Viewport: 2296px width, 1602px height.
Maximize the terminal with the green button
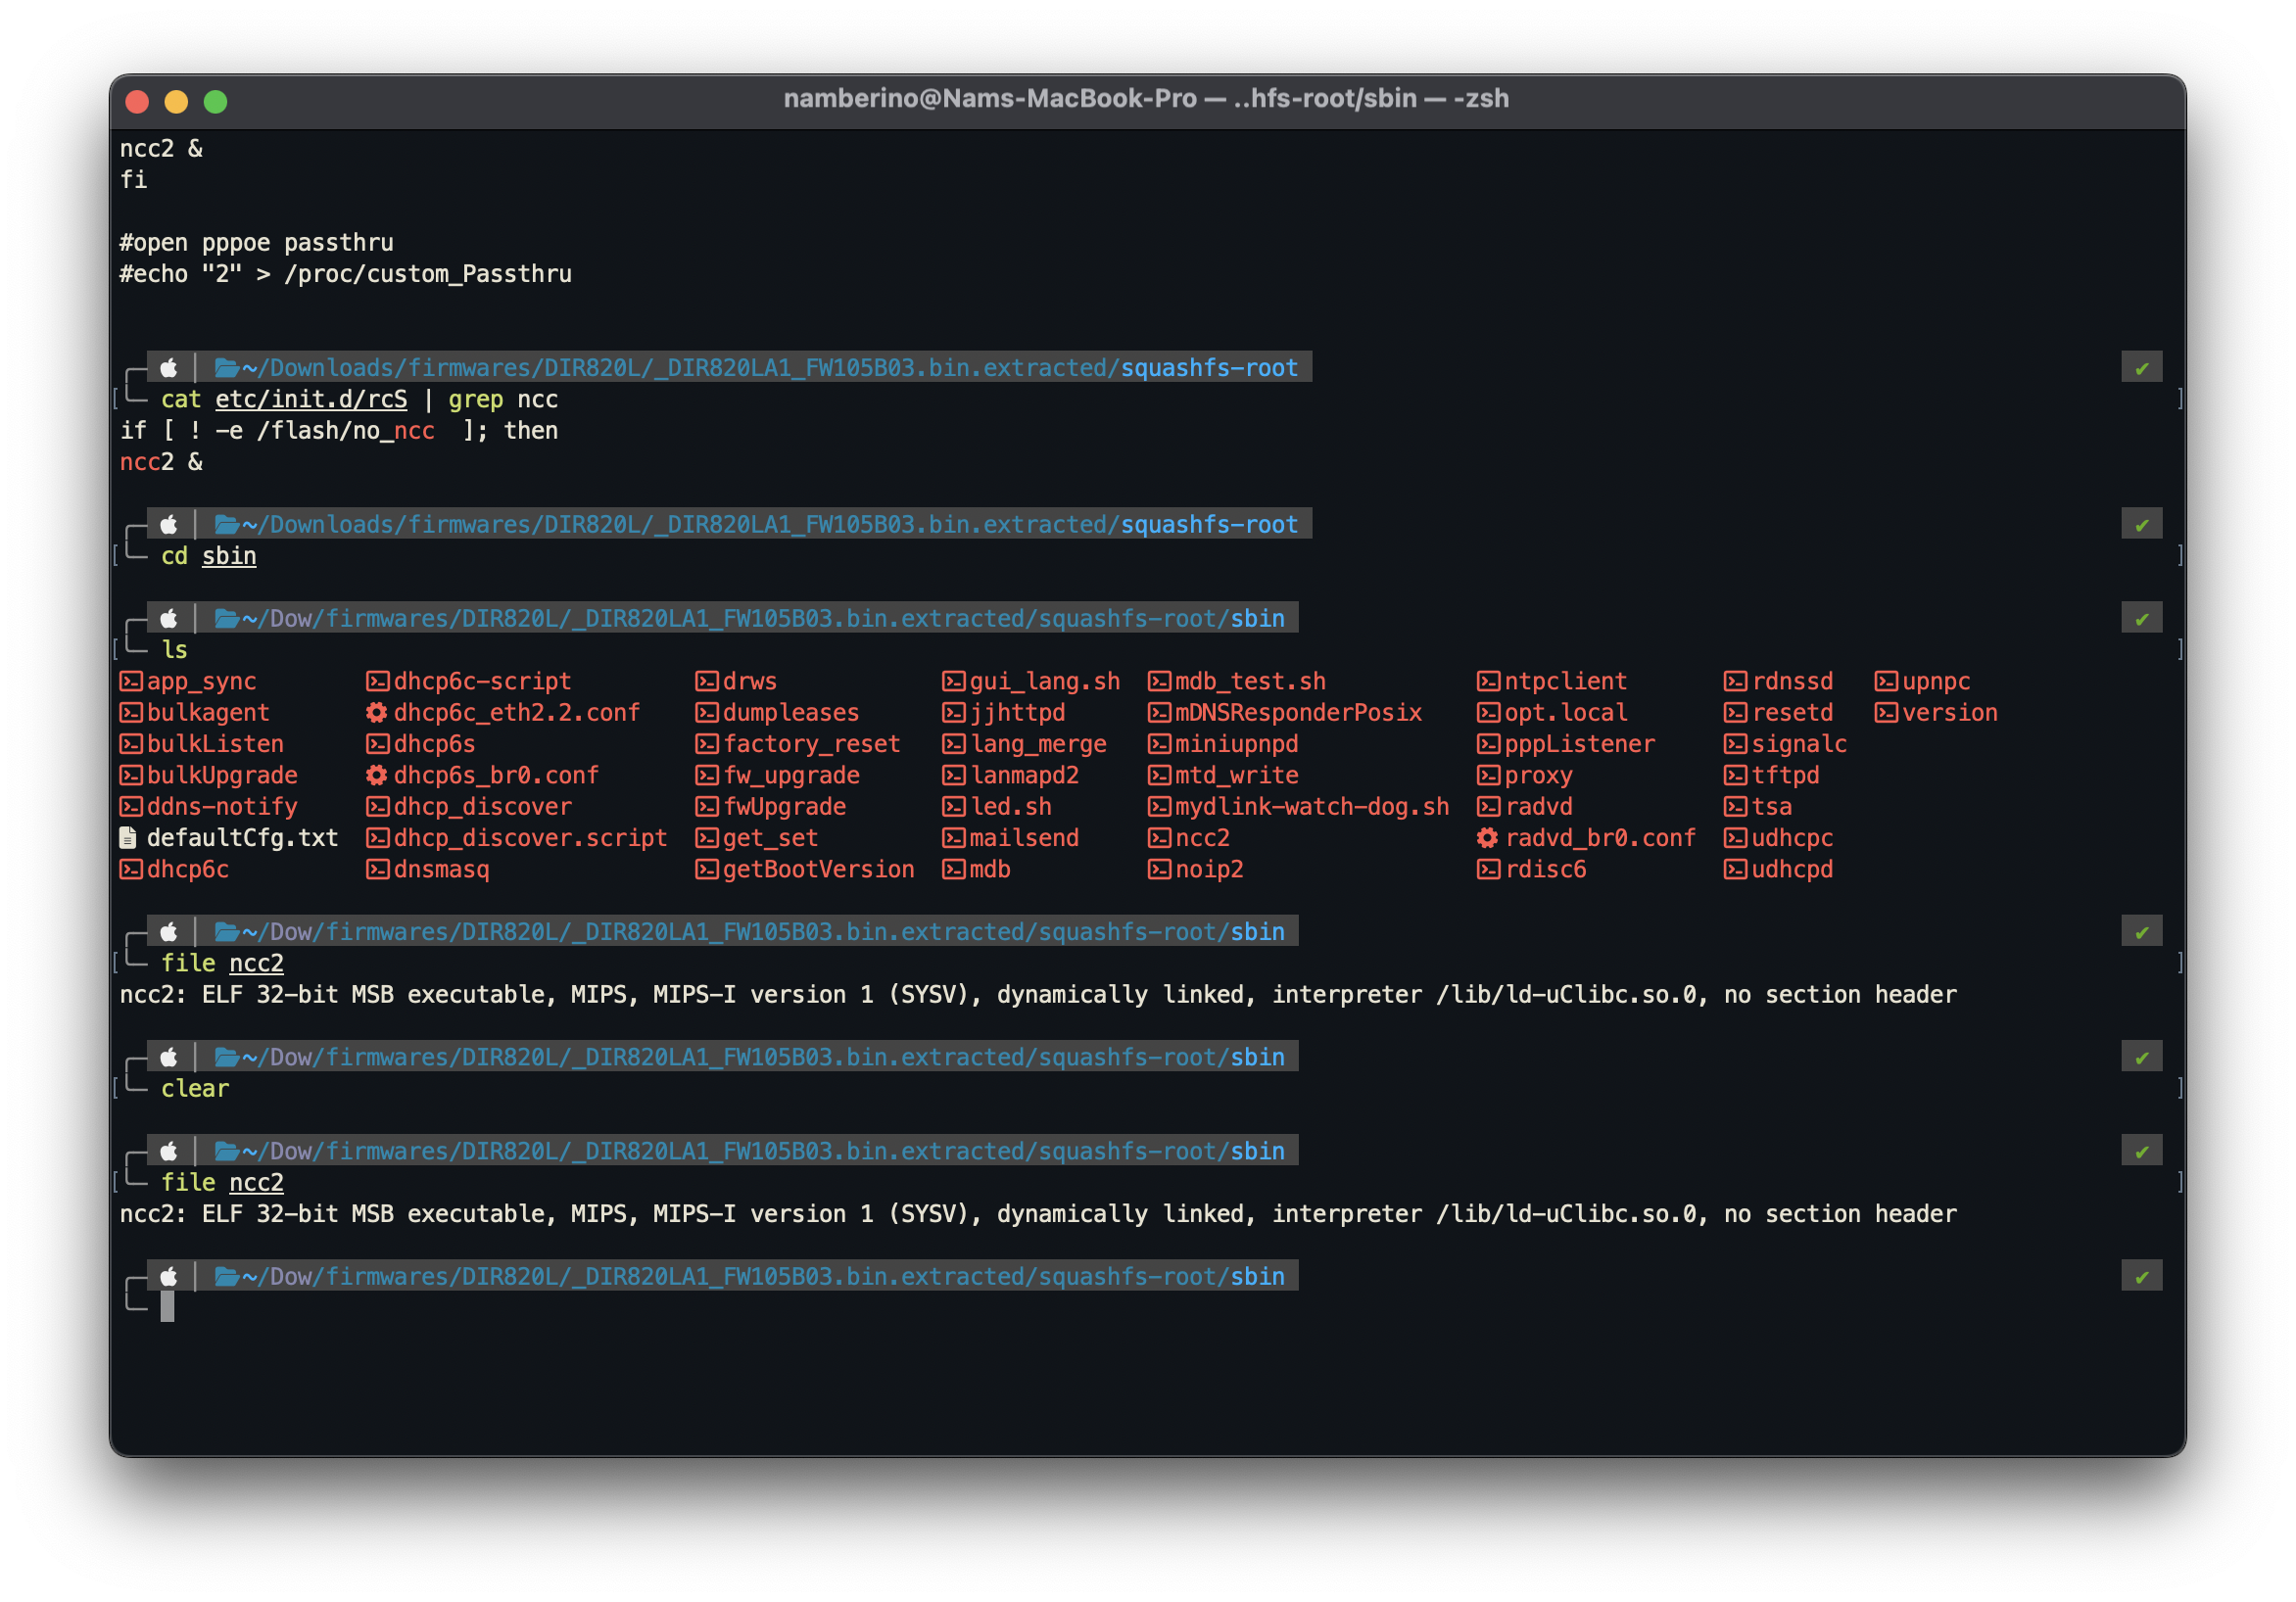click(216, 102)
